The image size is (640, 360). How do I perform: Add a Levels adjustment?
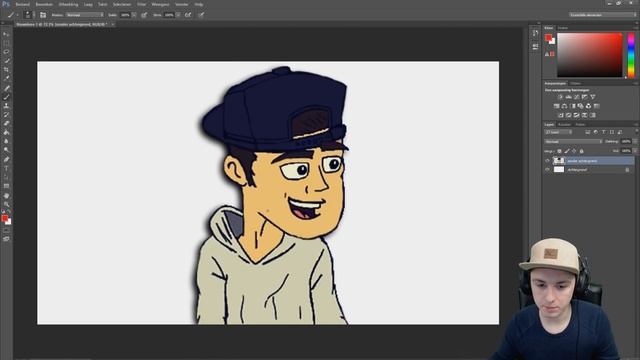point(569,97)
